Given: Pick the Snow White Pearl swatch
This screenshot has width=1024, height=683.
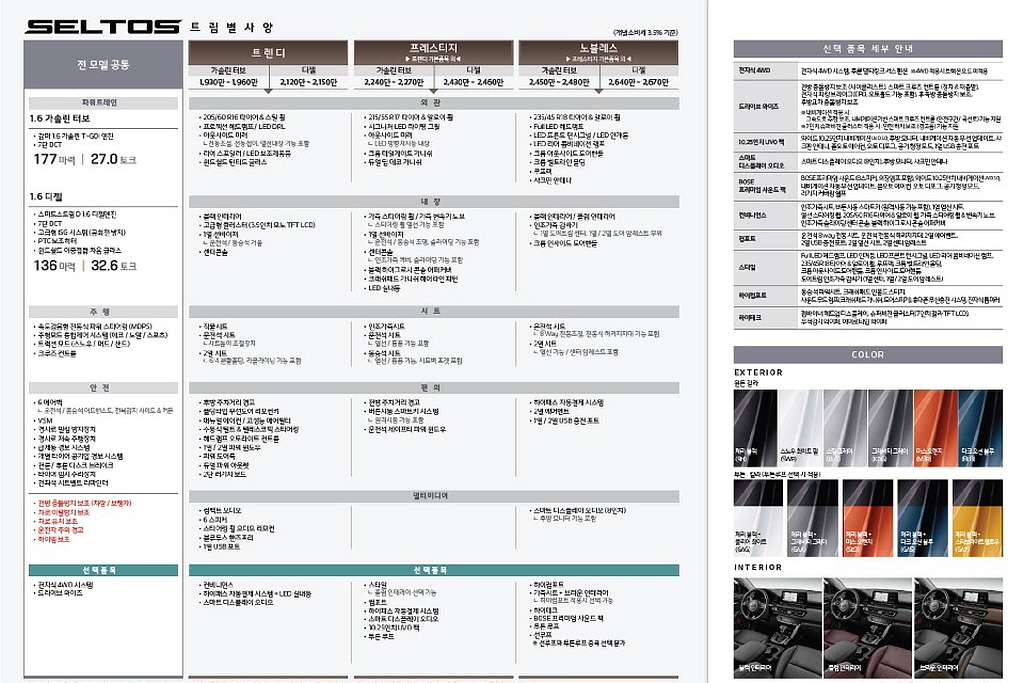Looking at the screenshot, I should (x=800, y=428).
